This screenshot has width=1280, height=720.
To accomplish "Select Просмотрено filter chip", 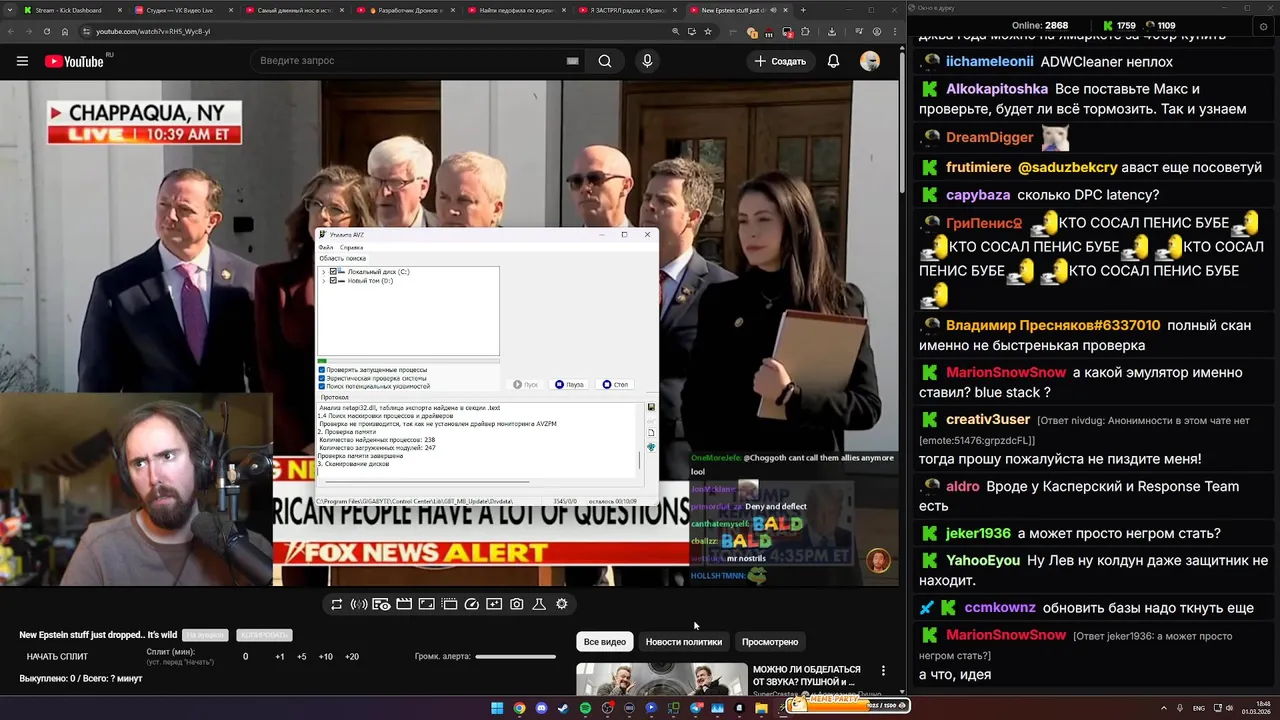I will click(770, 642).
